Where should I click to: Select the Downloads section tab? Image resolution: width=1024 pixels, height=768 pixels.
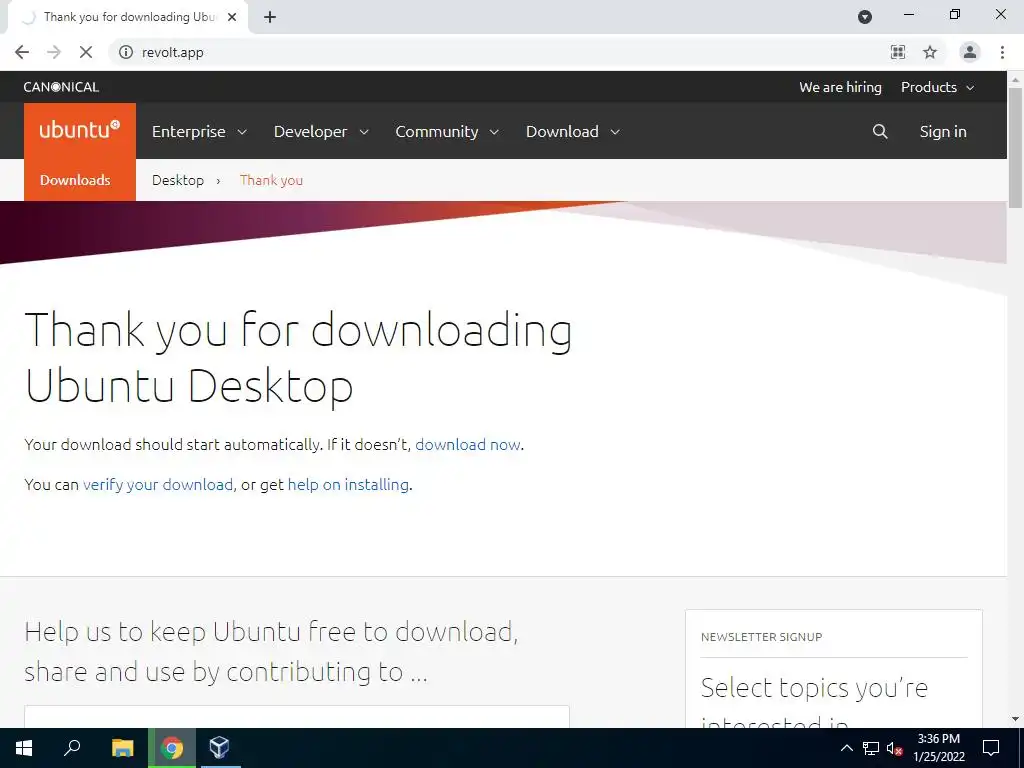pyautogui.click(x=80, y=180)
